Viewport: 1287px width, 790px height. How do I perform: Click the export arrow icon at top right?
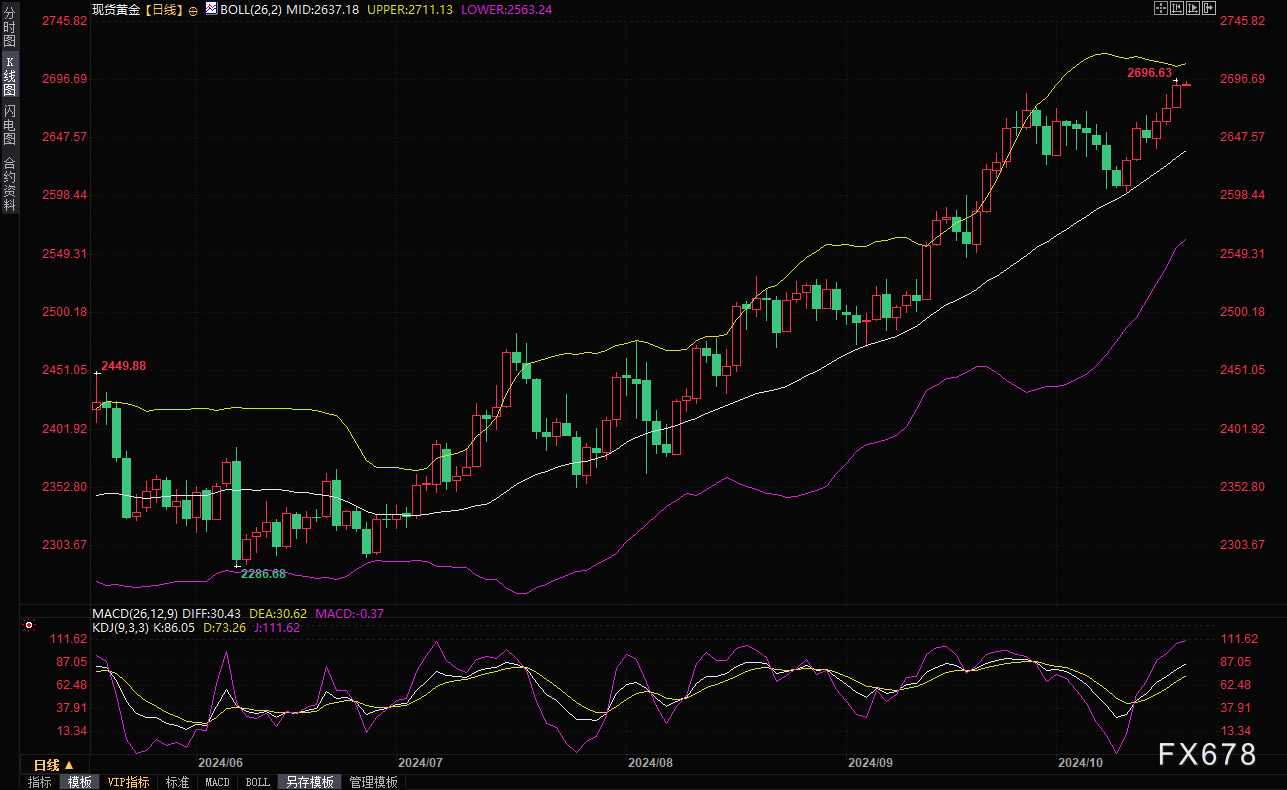pos(1209,9)
